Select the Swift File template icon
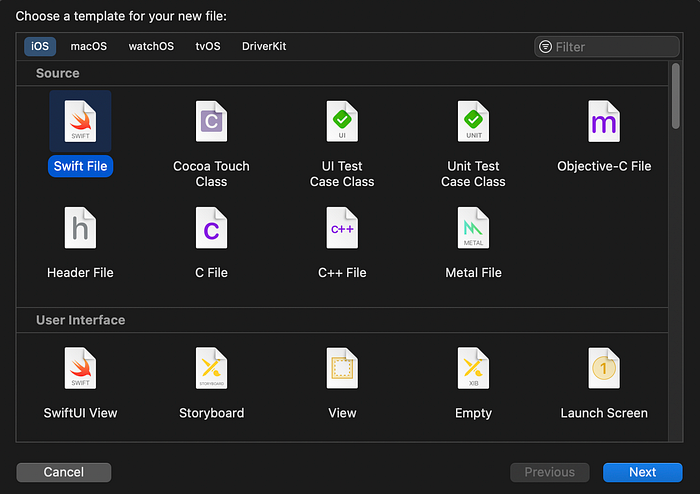Viewport: 700px width, 494px height. click(80, 121)
